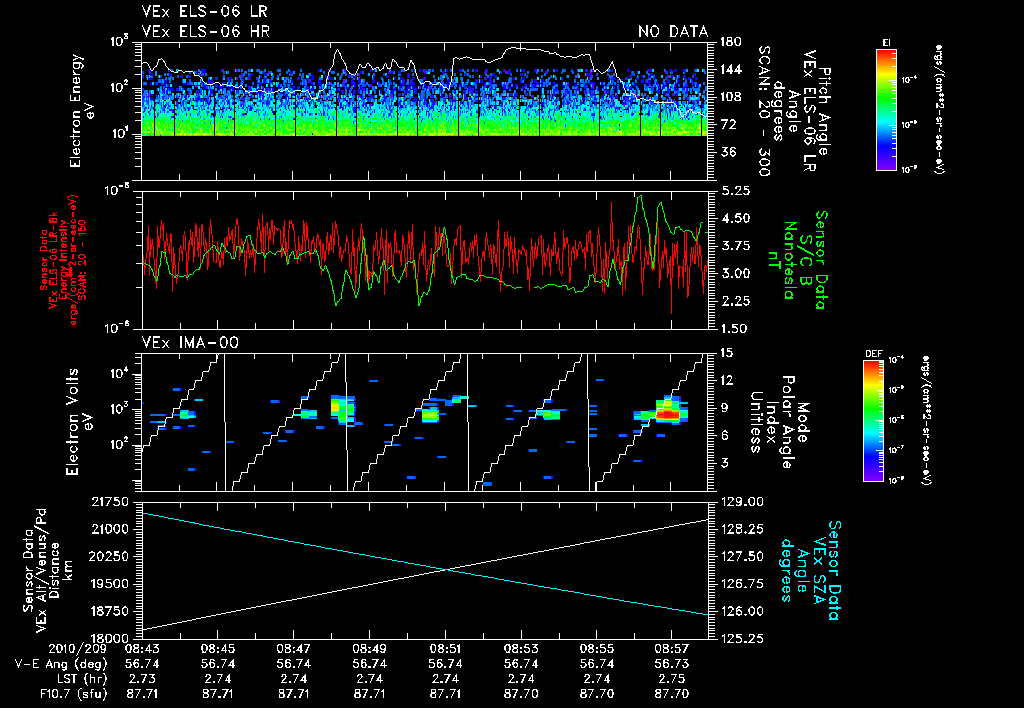Image resolution: width=1024 pixels, height=708 pixels.
Task: Click the 125.25 SZA tick label
Action: tap(741, 638)
